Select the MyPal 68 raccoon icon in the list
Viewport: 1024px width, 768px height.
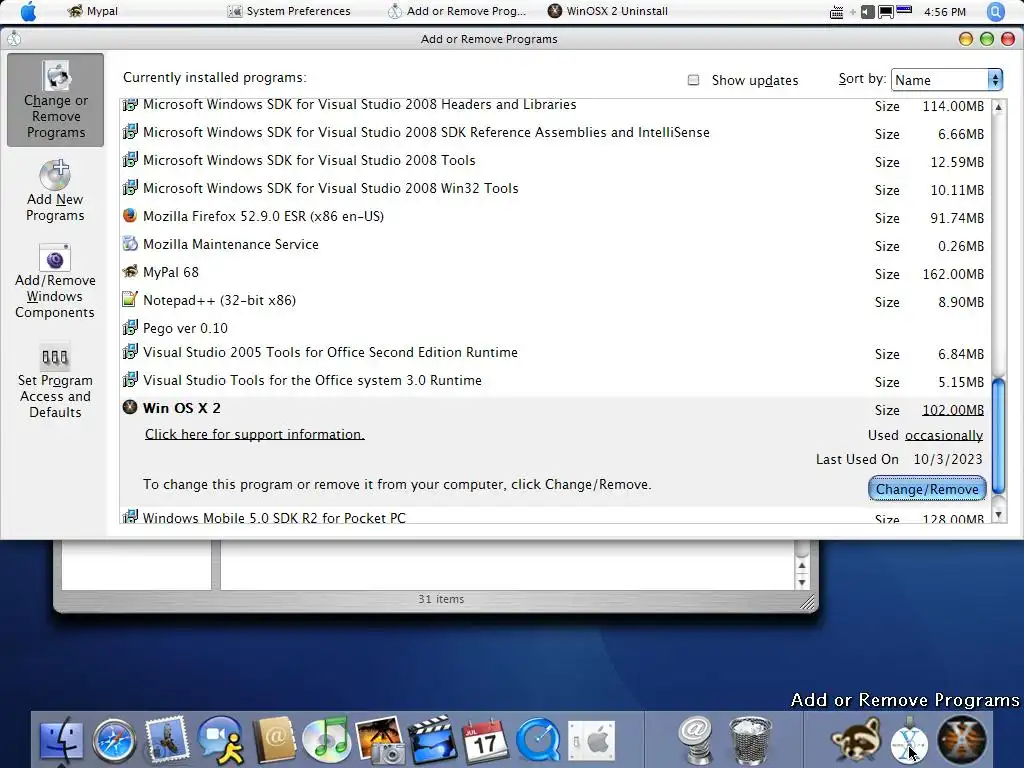click(x=130, y=272)
